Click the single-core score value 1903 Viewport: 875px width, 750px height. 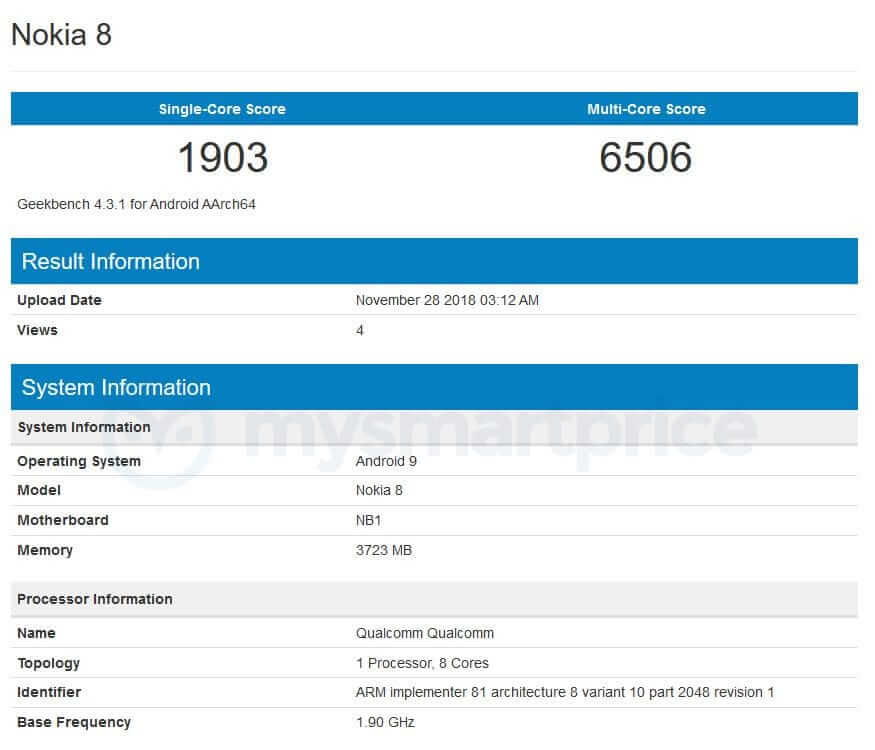[x=222, y=158]
